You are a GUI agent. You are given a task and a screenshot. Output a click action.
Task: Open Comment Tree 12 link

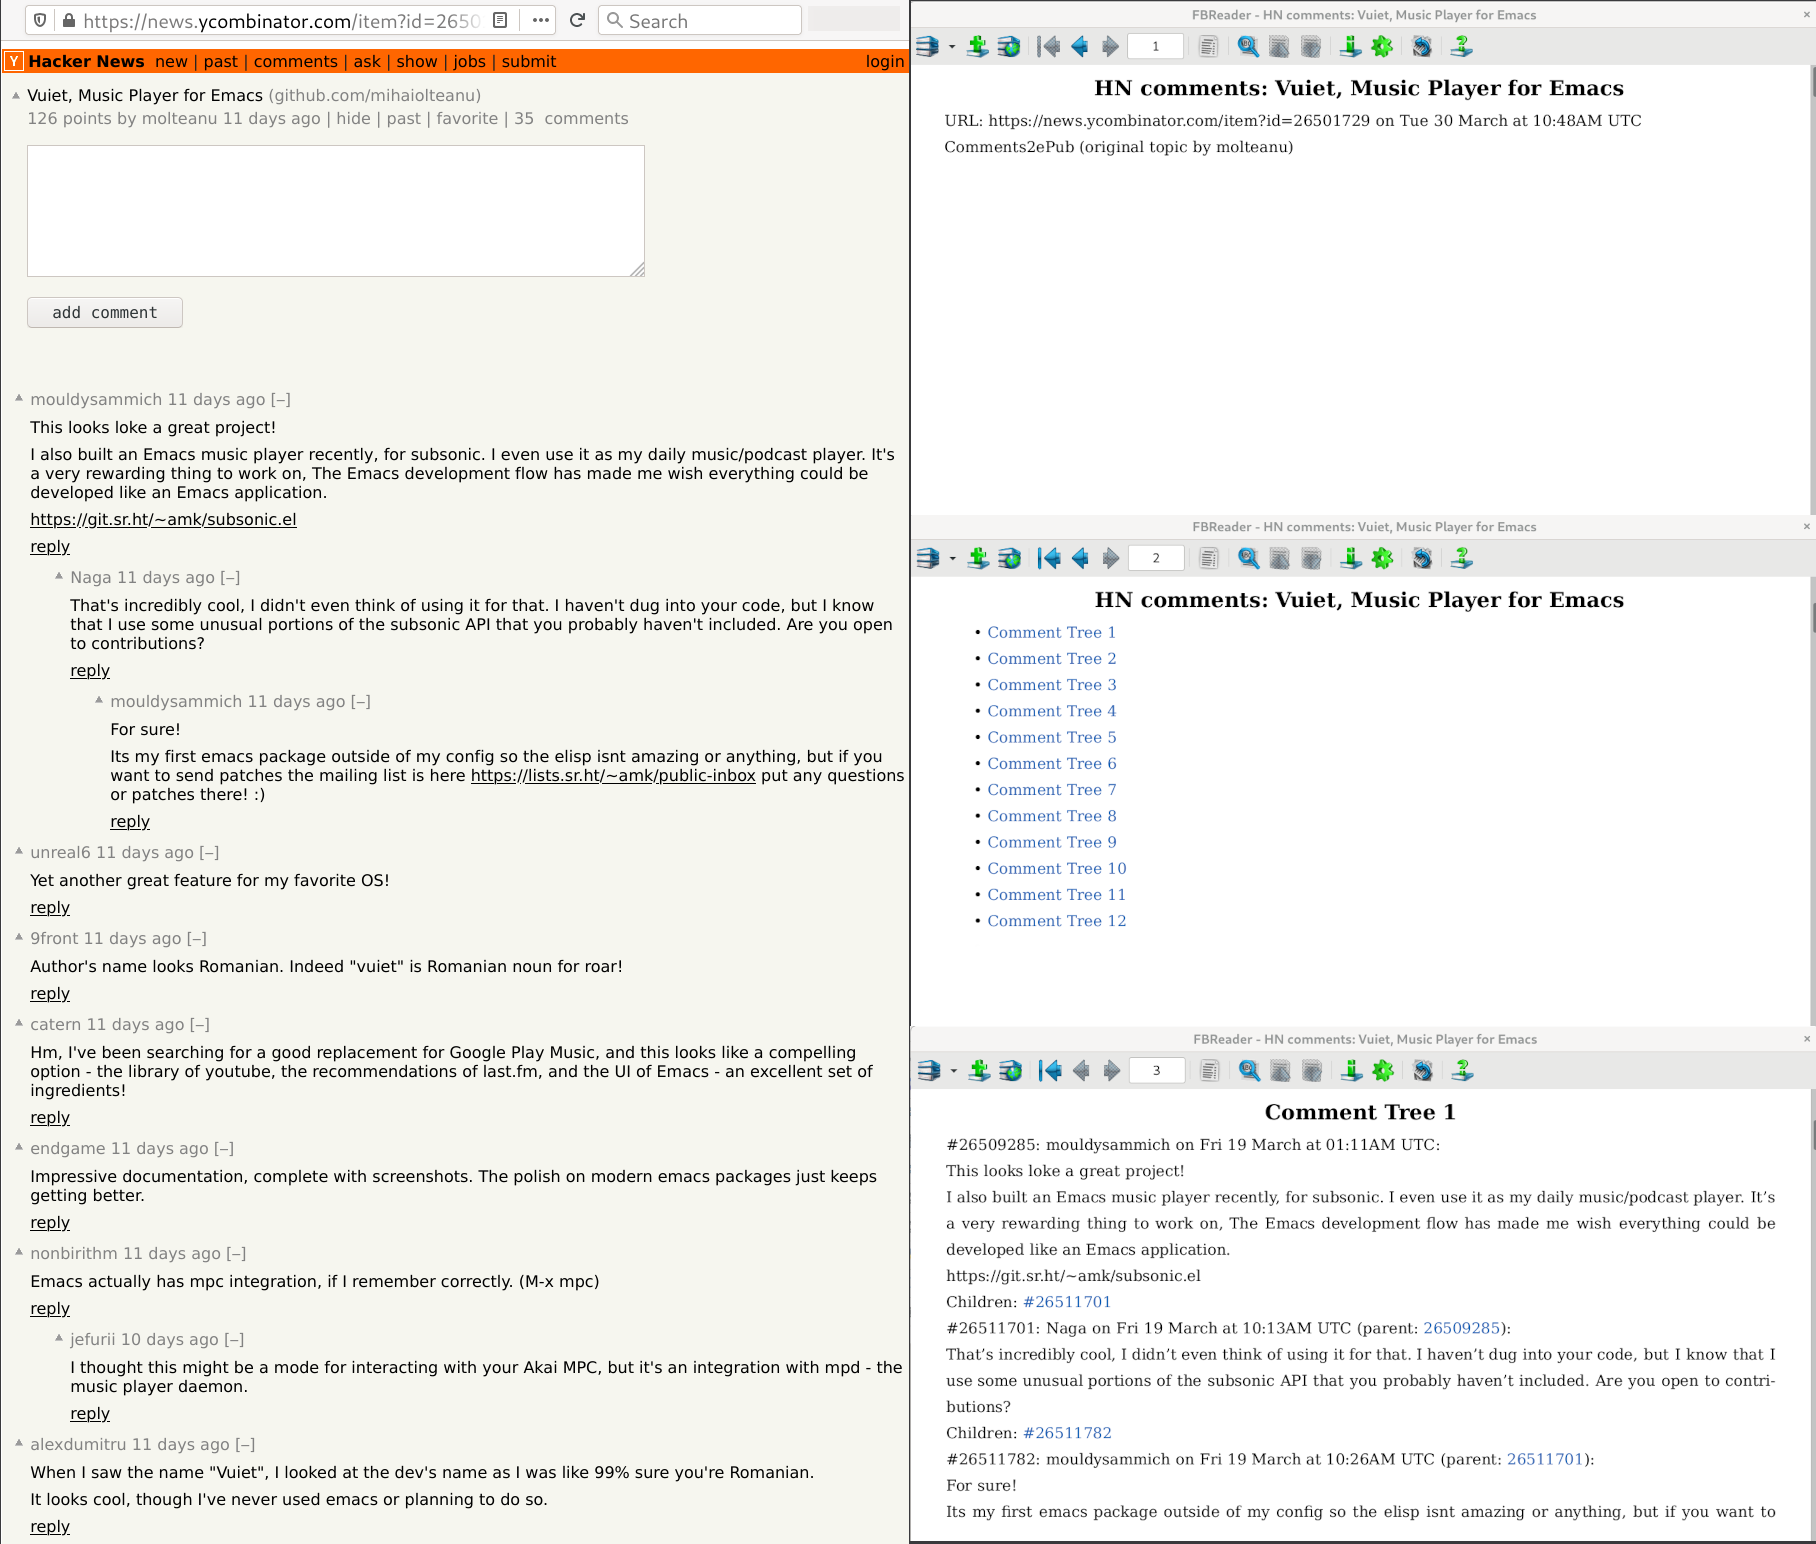click(x=1056, y=921)
